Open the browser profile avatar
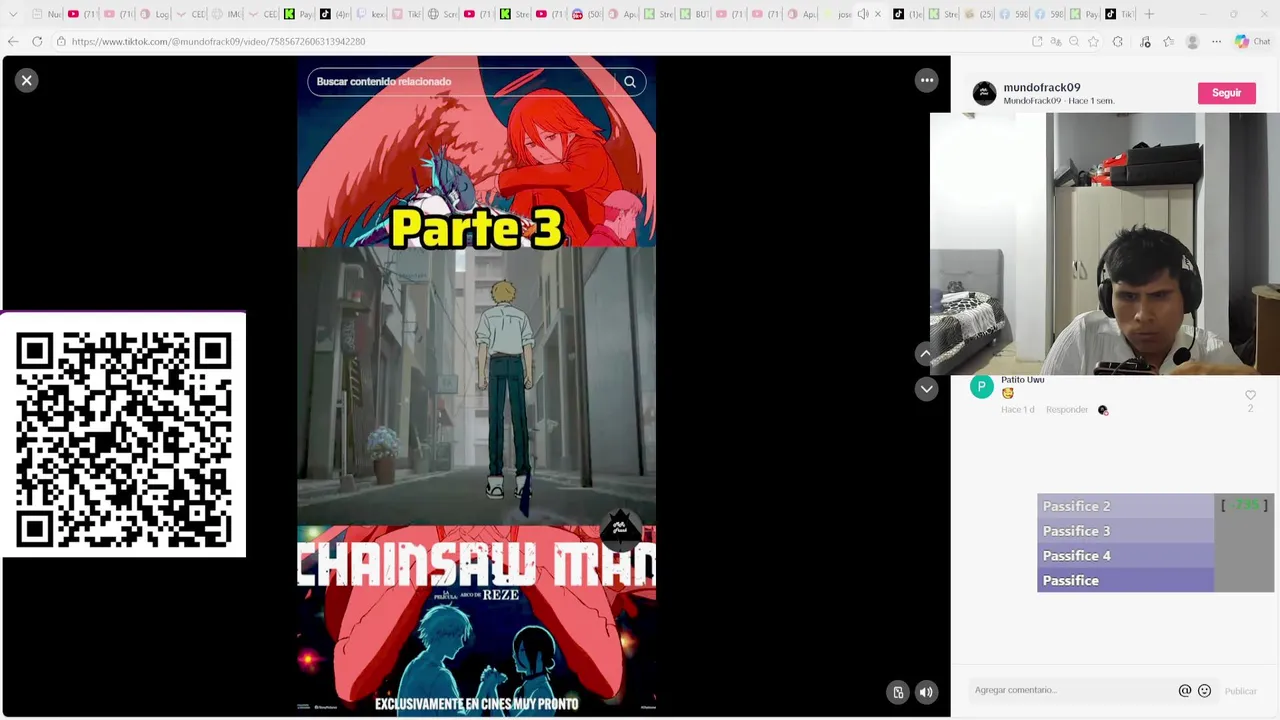Viewport: 1280px width, 720px height. (x=1192, y=42)
